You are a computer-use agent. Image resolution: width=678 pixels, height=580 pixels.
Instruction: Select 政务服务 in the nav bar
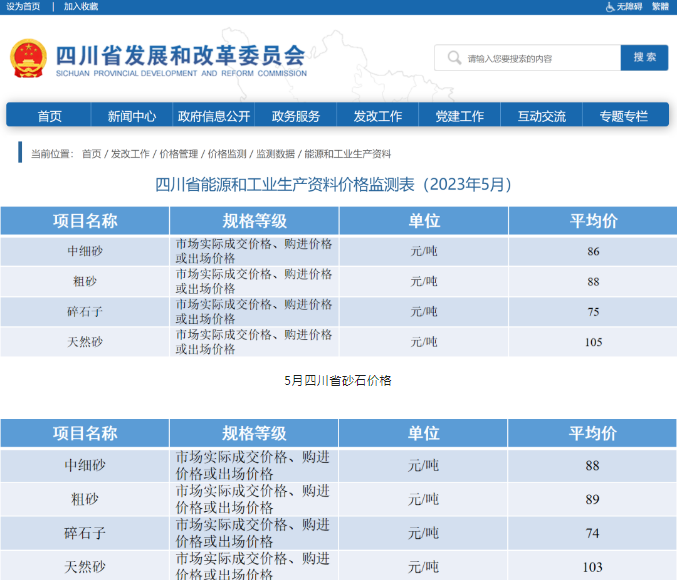295,116
